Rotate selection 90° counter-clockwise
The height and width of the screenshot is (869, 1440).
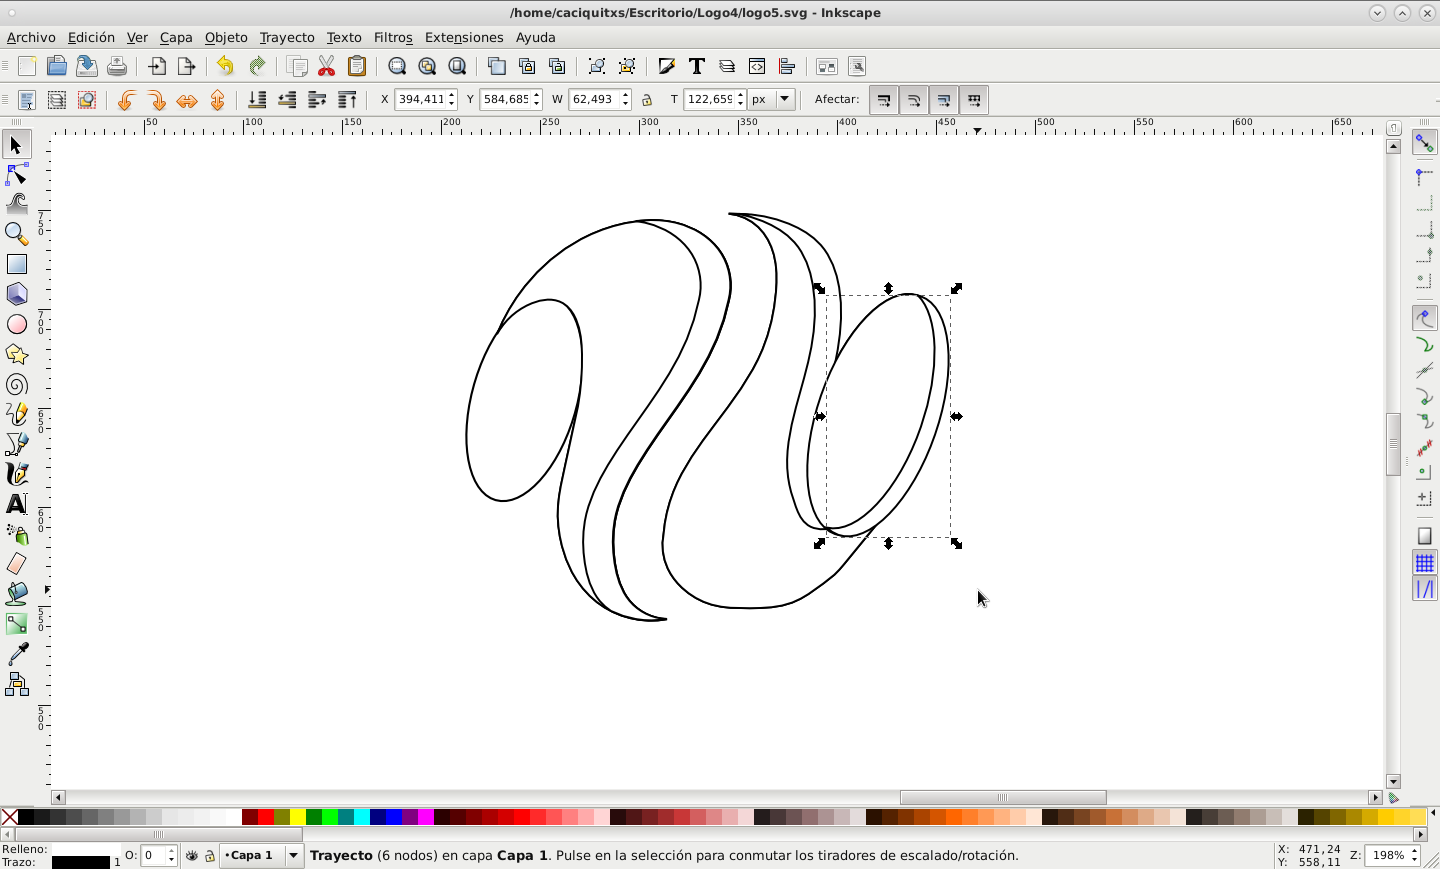(x=127, y=100)
